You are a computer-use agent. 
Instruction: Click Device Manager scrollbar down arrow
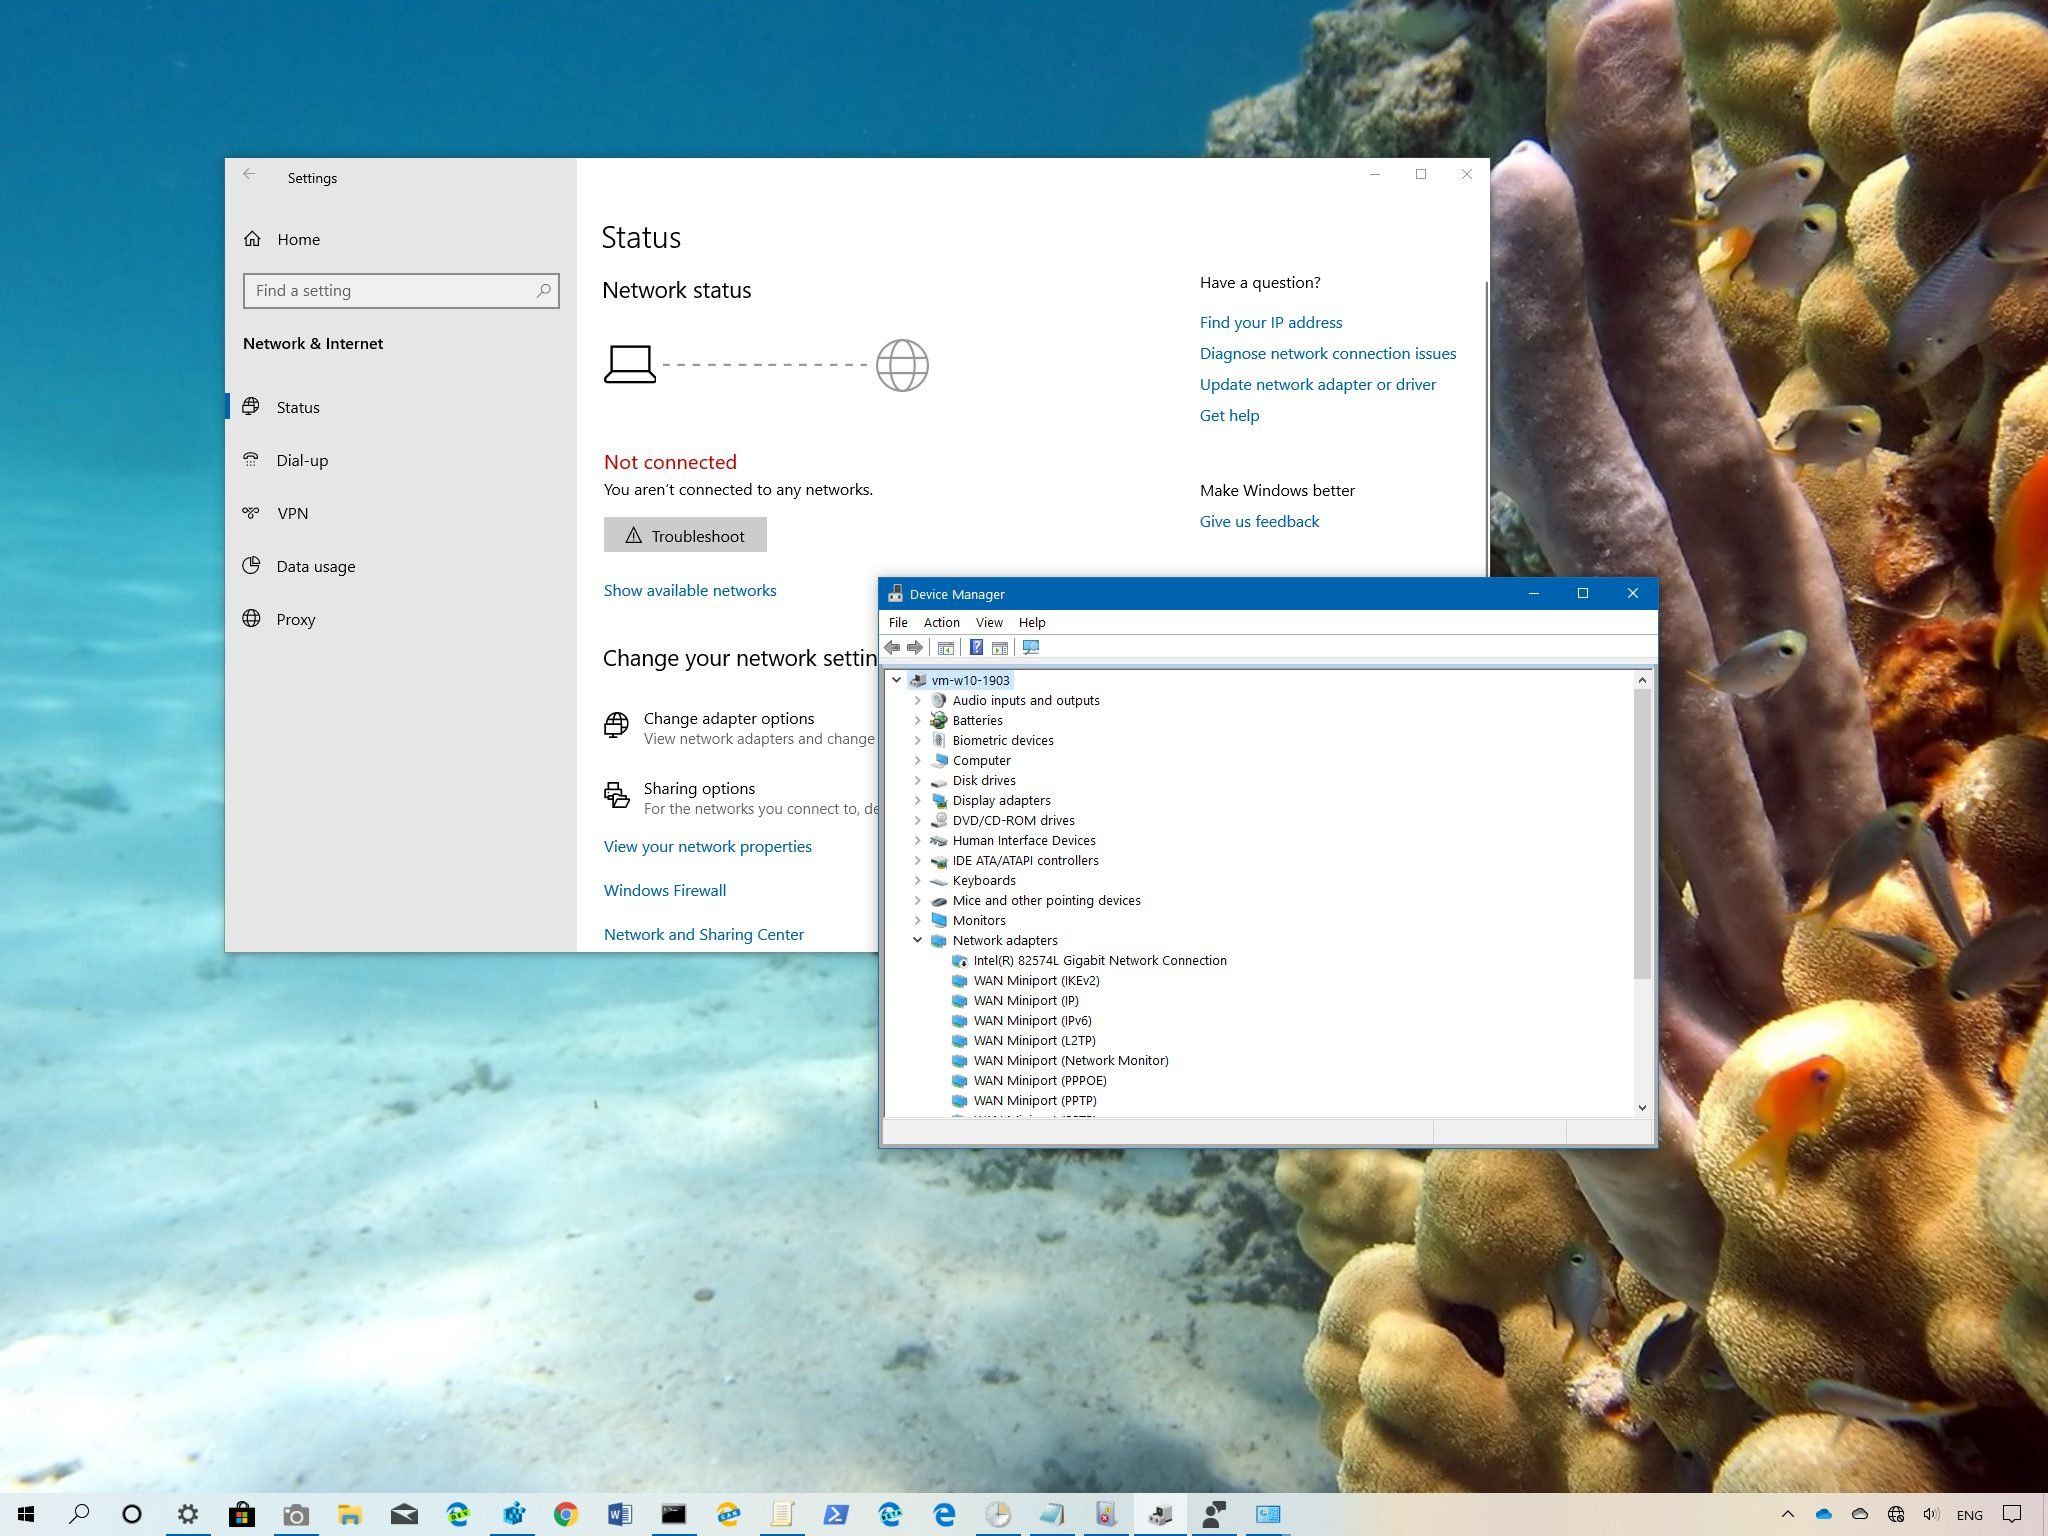1642,1107
